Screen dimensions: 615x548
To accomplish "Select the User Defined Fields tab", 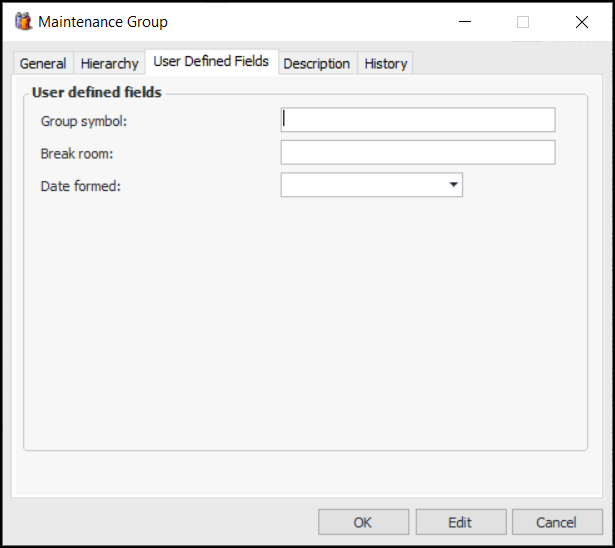I will pos(211,61).
